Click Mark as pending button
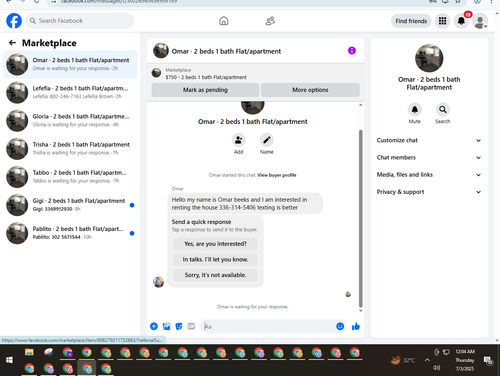Image resolution: width=500 pixels, height=376 pixels. (x=205, y=90)
